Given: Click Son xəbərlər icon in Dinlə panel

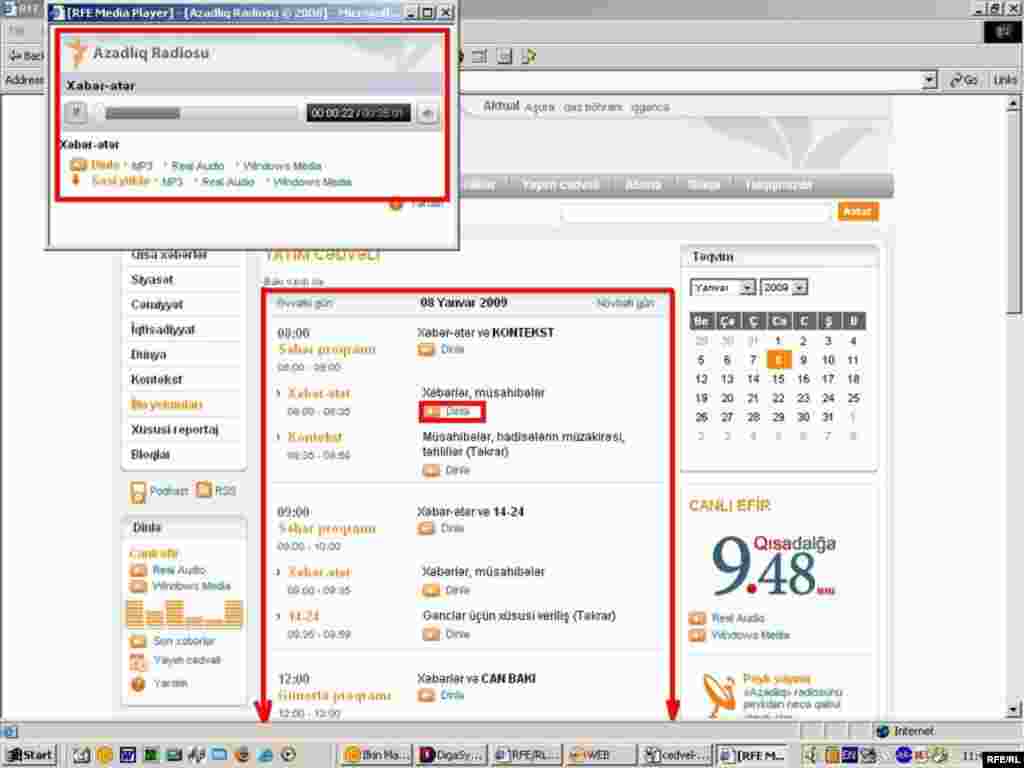Looking at the screenshot, I should tap(138, 641).
